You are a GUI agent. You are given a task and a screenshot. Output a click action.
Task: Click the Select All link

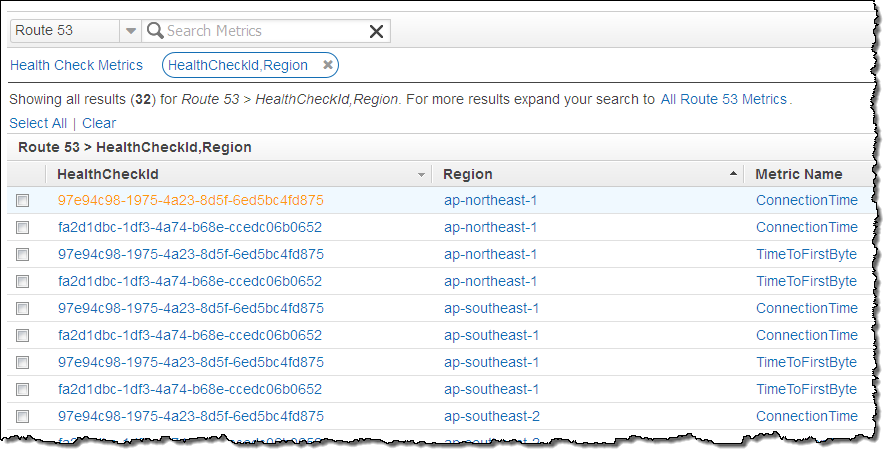38,123
